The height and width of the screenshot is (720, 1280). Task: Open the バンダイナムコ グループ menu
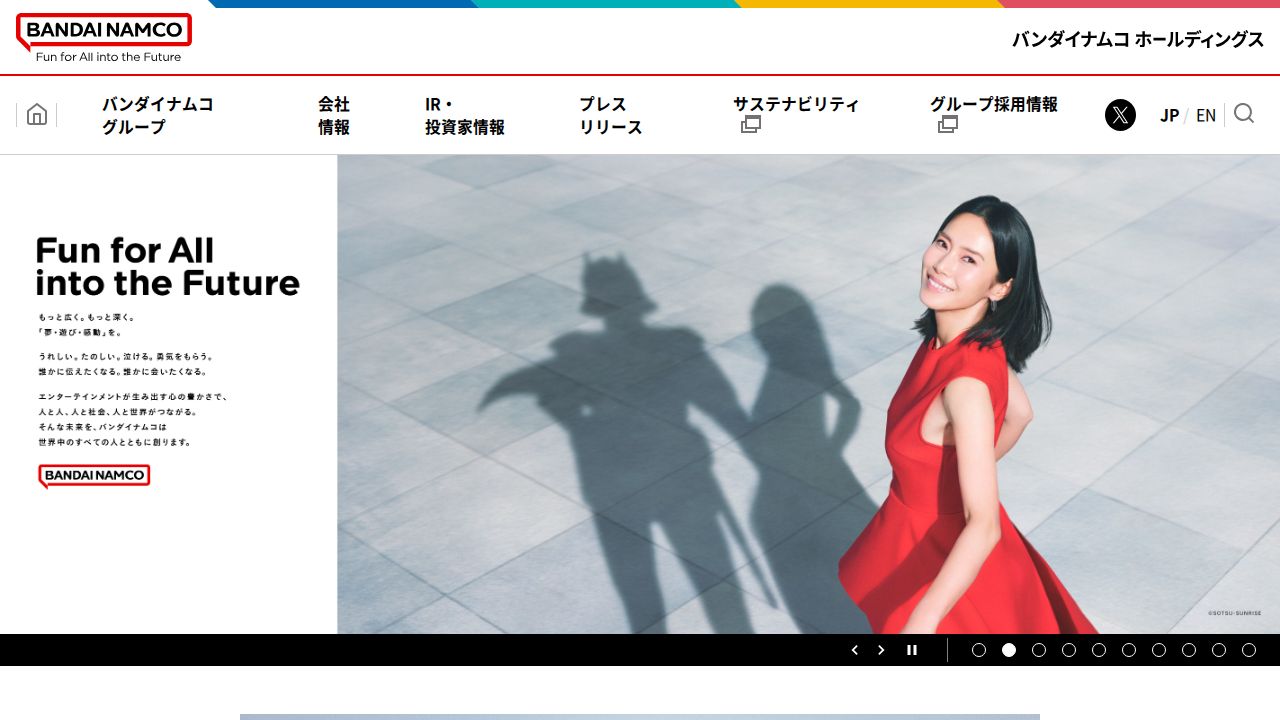click(158, 115)
